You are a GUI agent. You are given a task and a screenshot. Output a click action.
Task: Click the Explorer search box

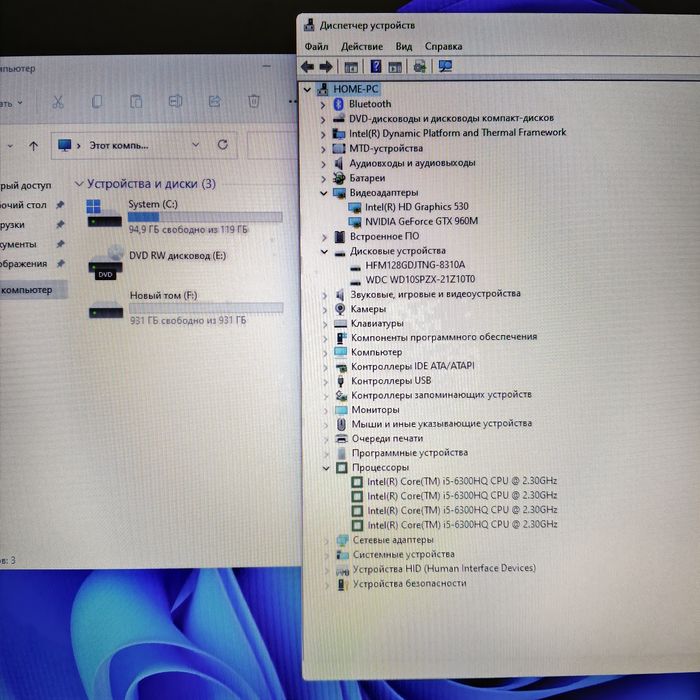coord(272,145)
